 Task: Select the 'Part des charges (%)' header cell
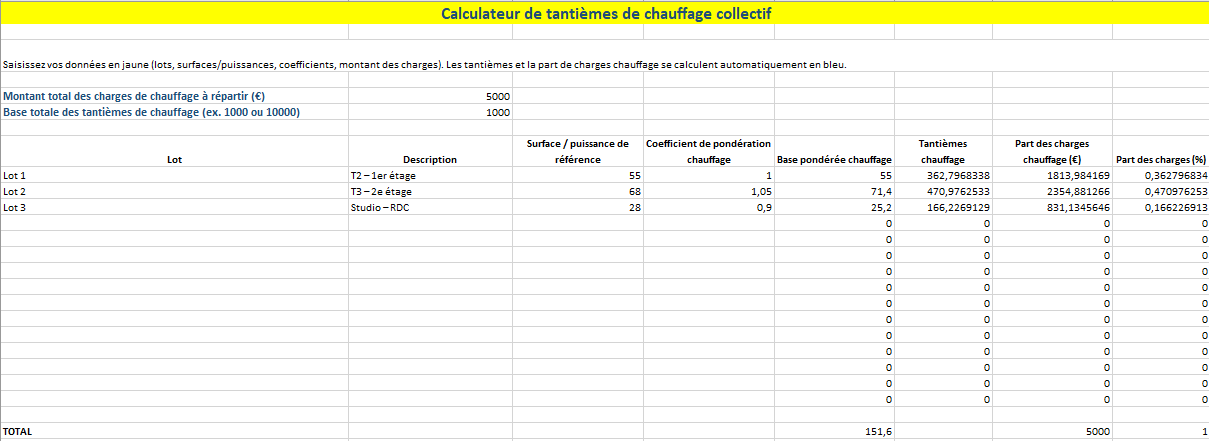coord(1160,159)
